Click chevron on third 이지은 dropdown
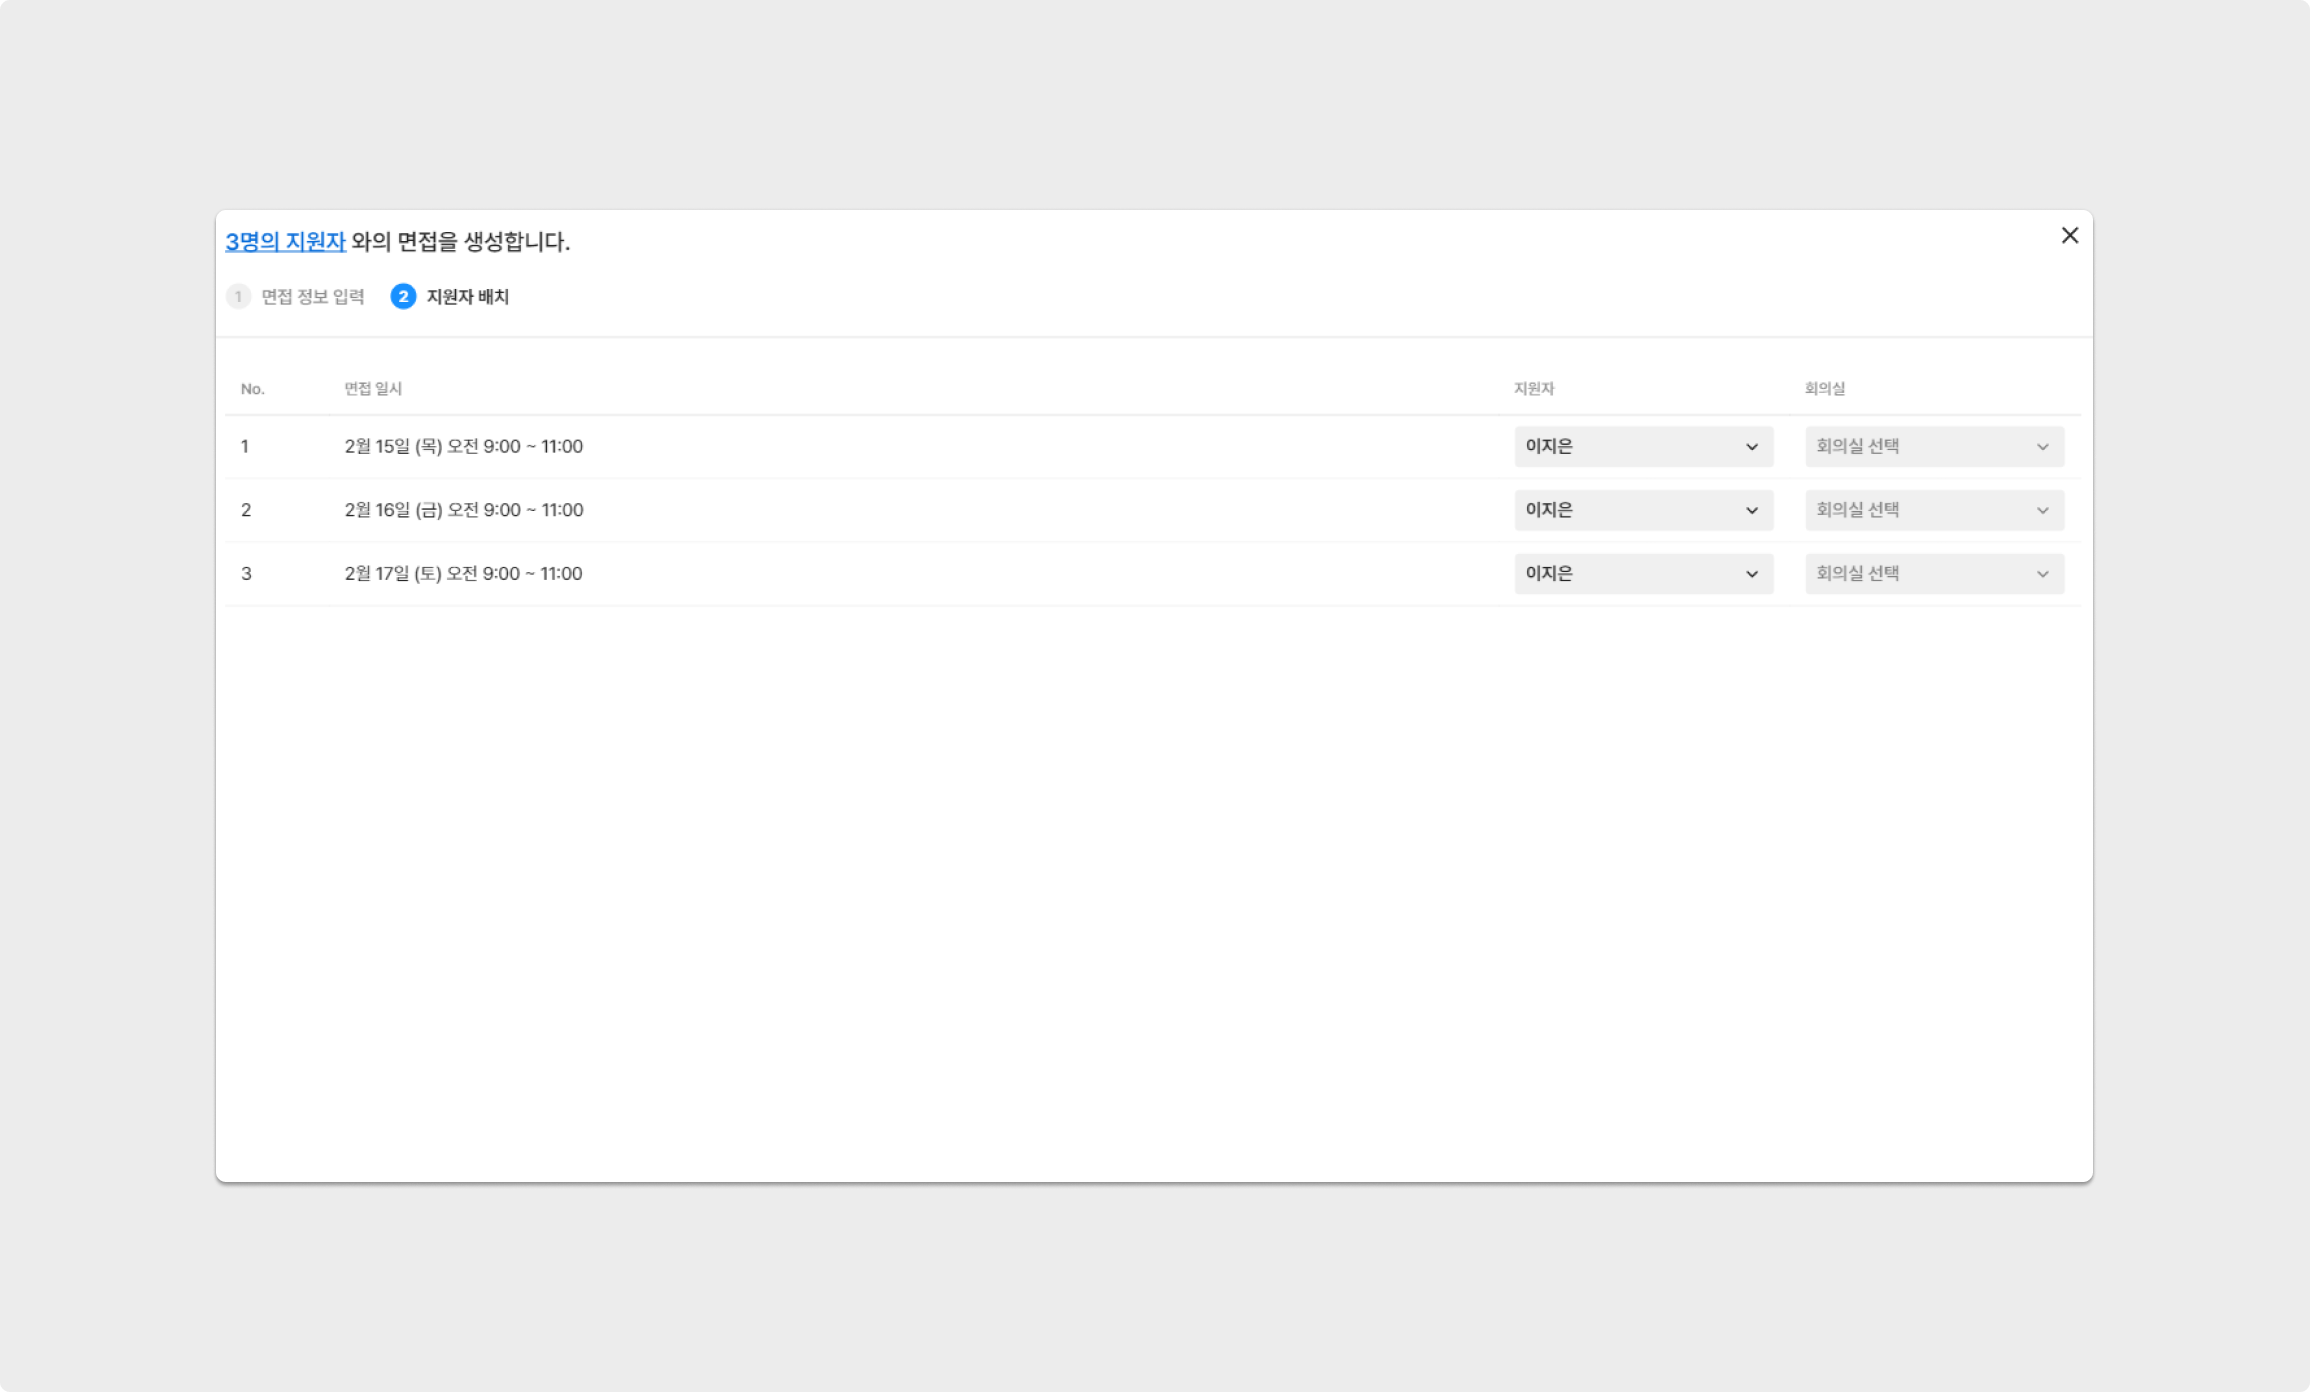 tap(1752, 574)
